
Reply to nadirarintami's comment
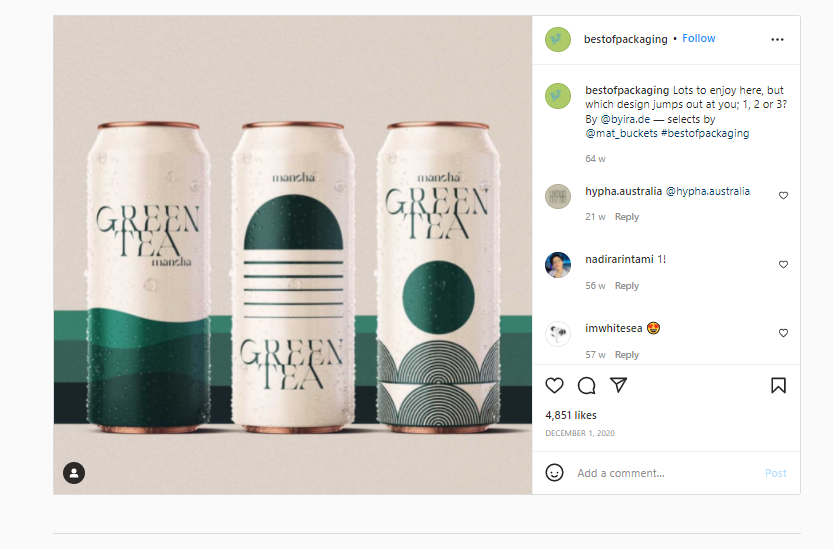[627, 286]
